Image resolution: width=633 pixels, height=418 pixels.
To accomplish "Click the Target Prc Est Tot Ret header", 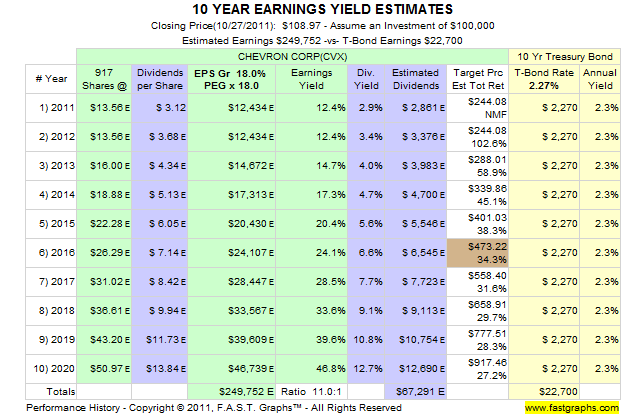I will 478,79.
